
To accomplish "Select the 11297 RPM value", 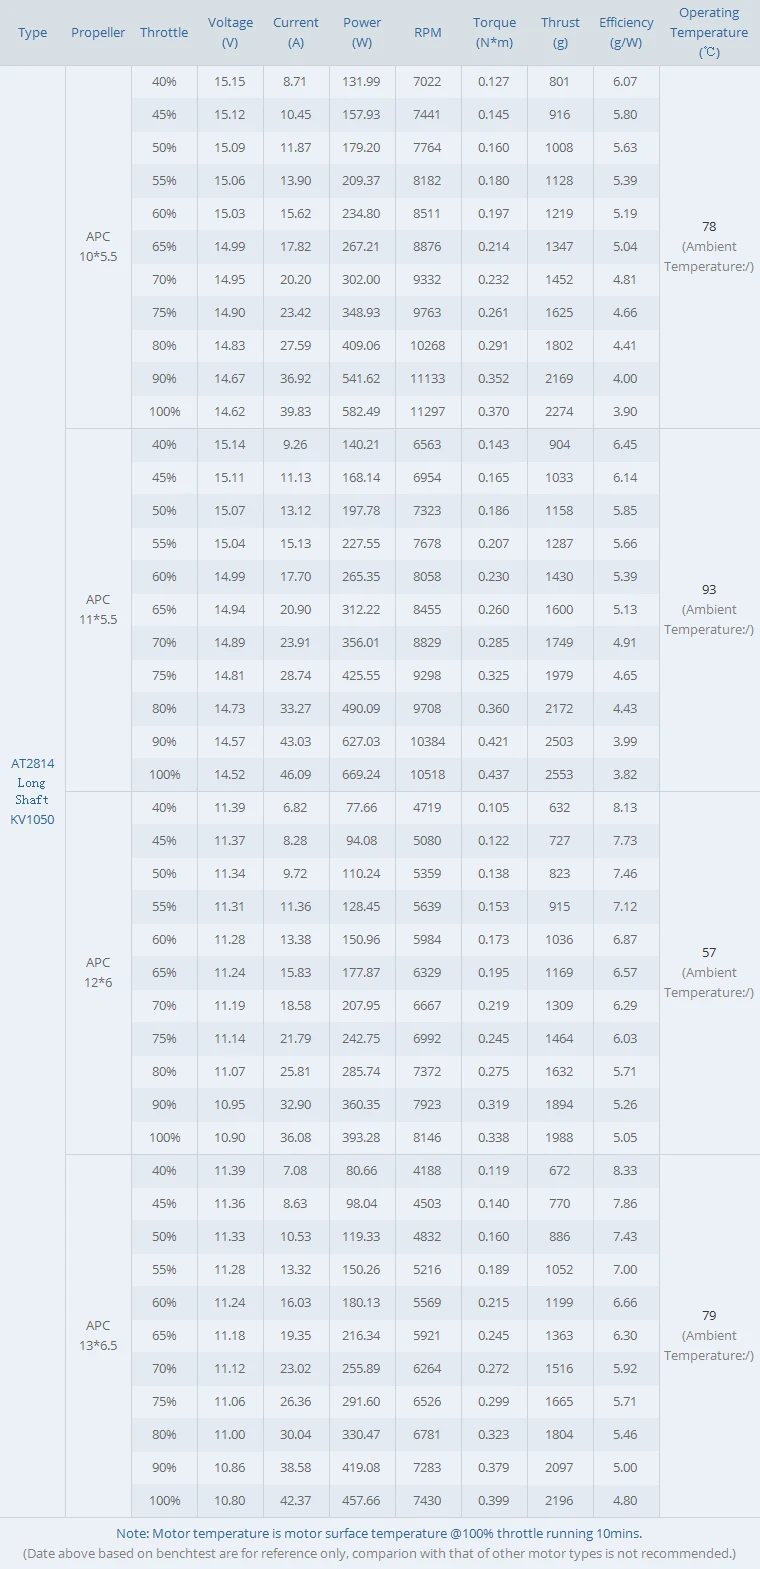I will click(427, 412).
